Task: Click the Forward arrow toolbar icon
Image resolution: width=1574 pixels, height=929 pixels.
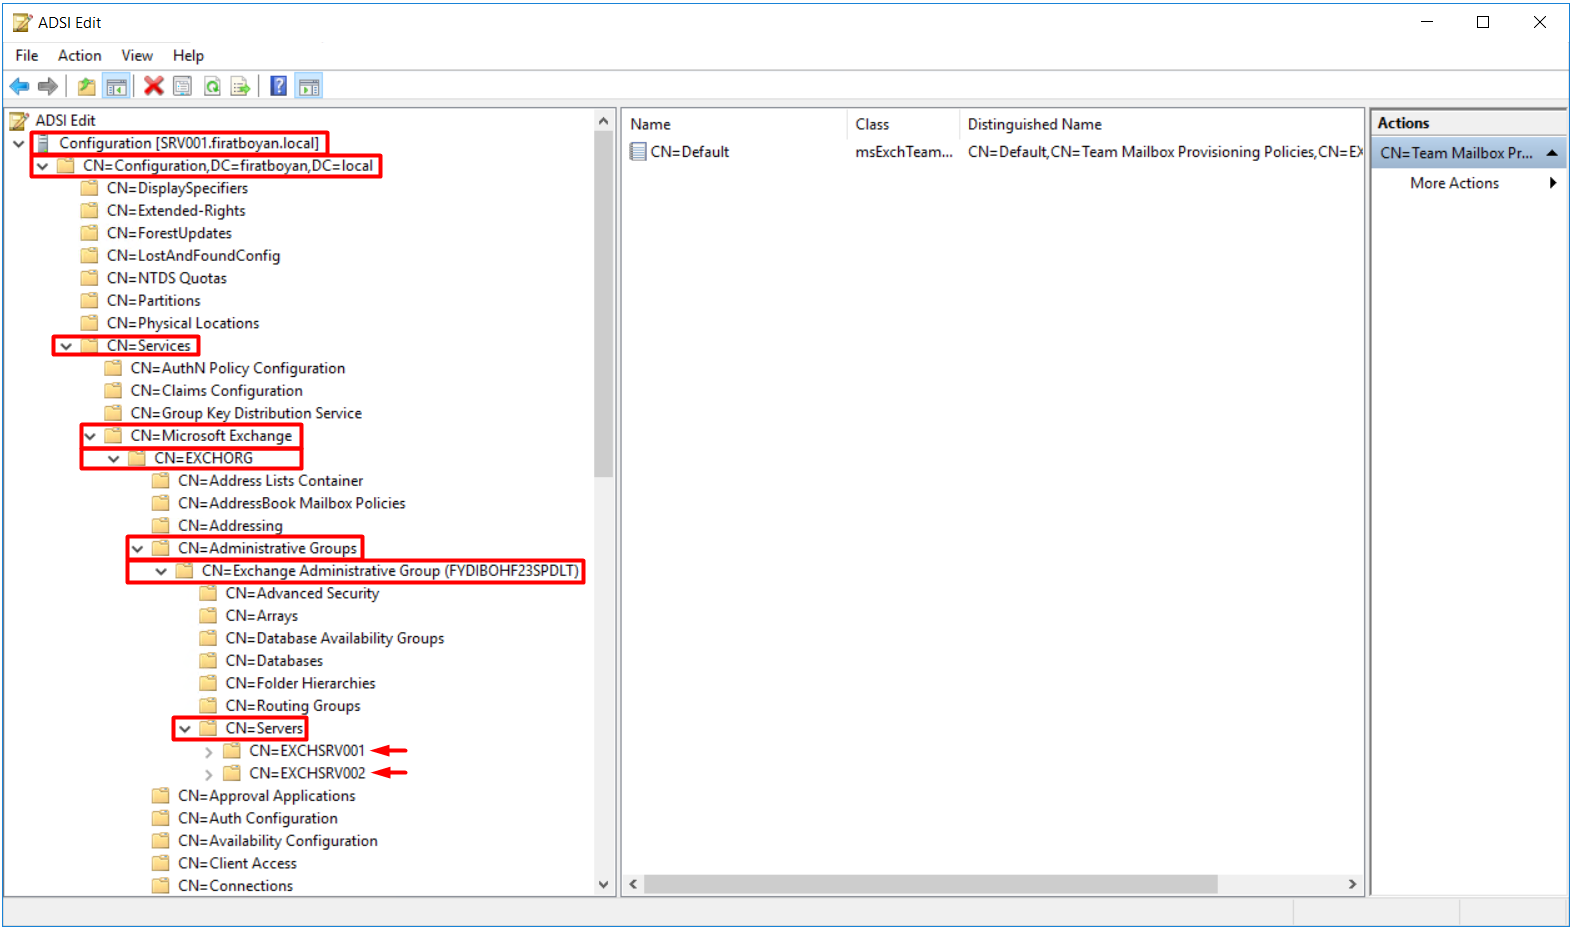Action: click(47, 86)
